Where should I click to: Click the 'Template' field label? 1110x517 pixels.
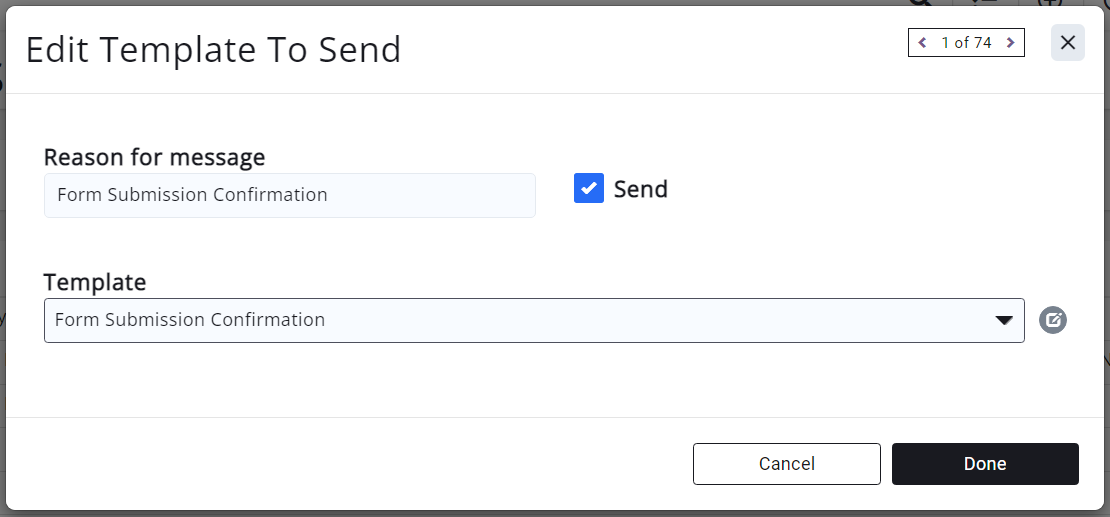(95, 282)
